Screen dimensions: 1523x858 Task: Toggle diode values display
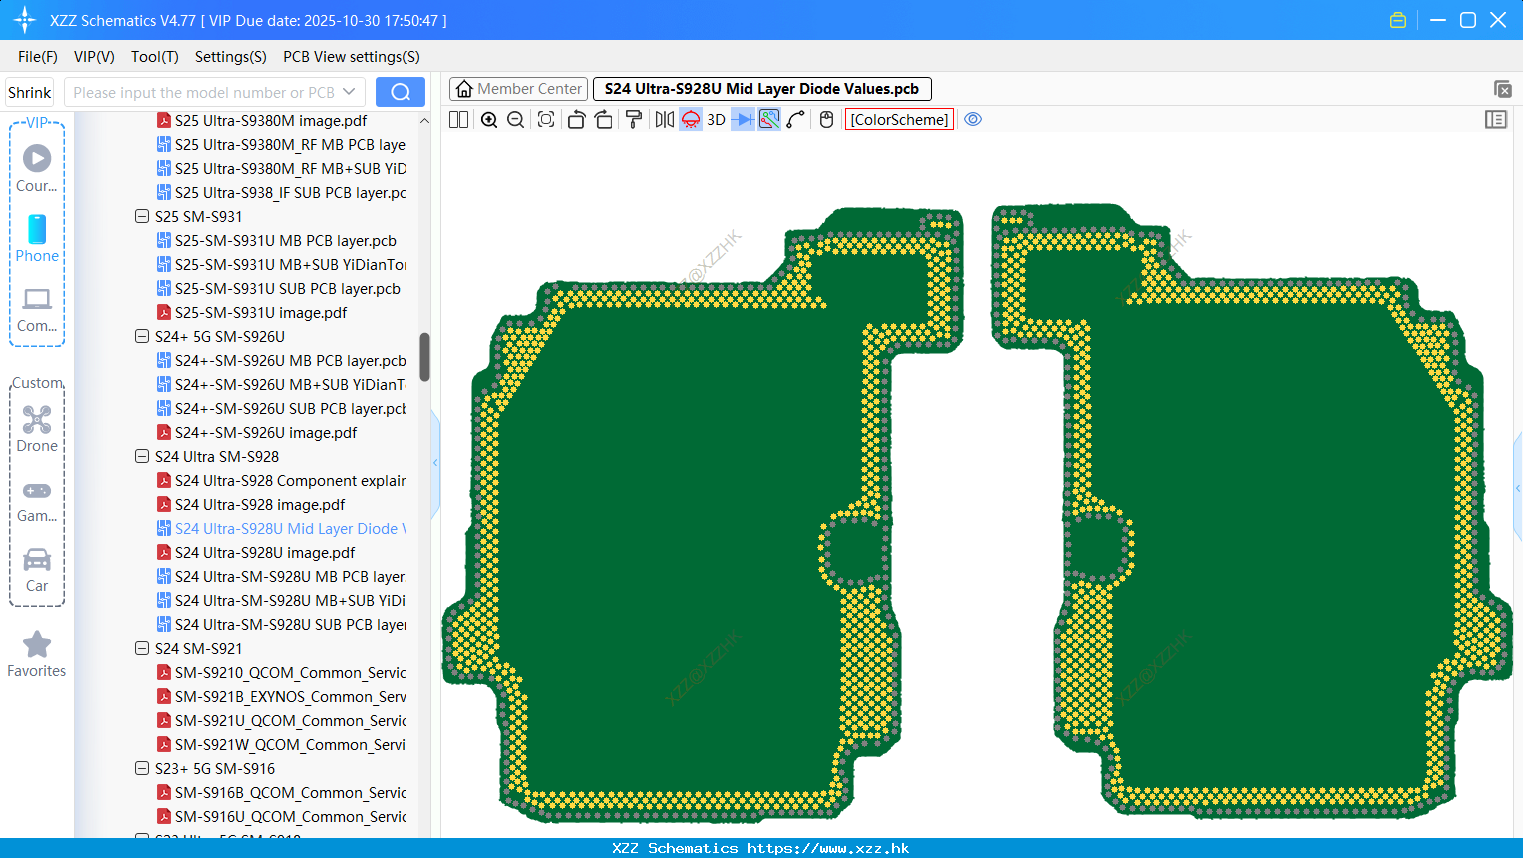click(x=743, y=119)
